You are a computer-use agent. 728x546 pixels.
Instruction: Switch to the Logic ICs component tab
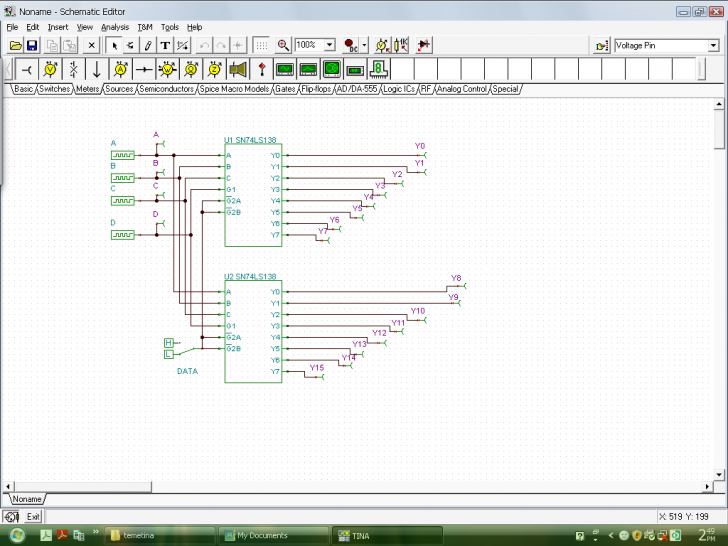399,89
